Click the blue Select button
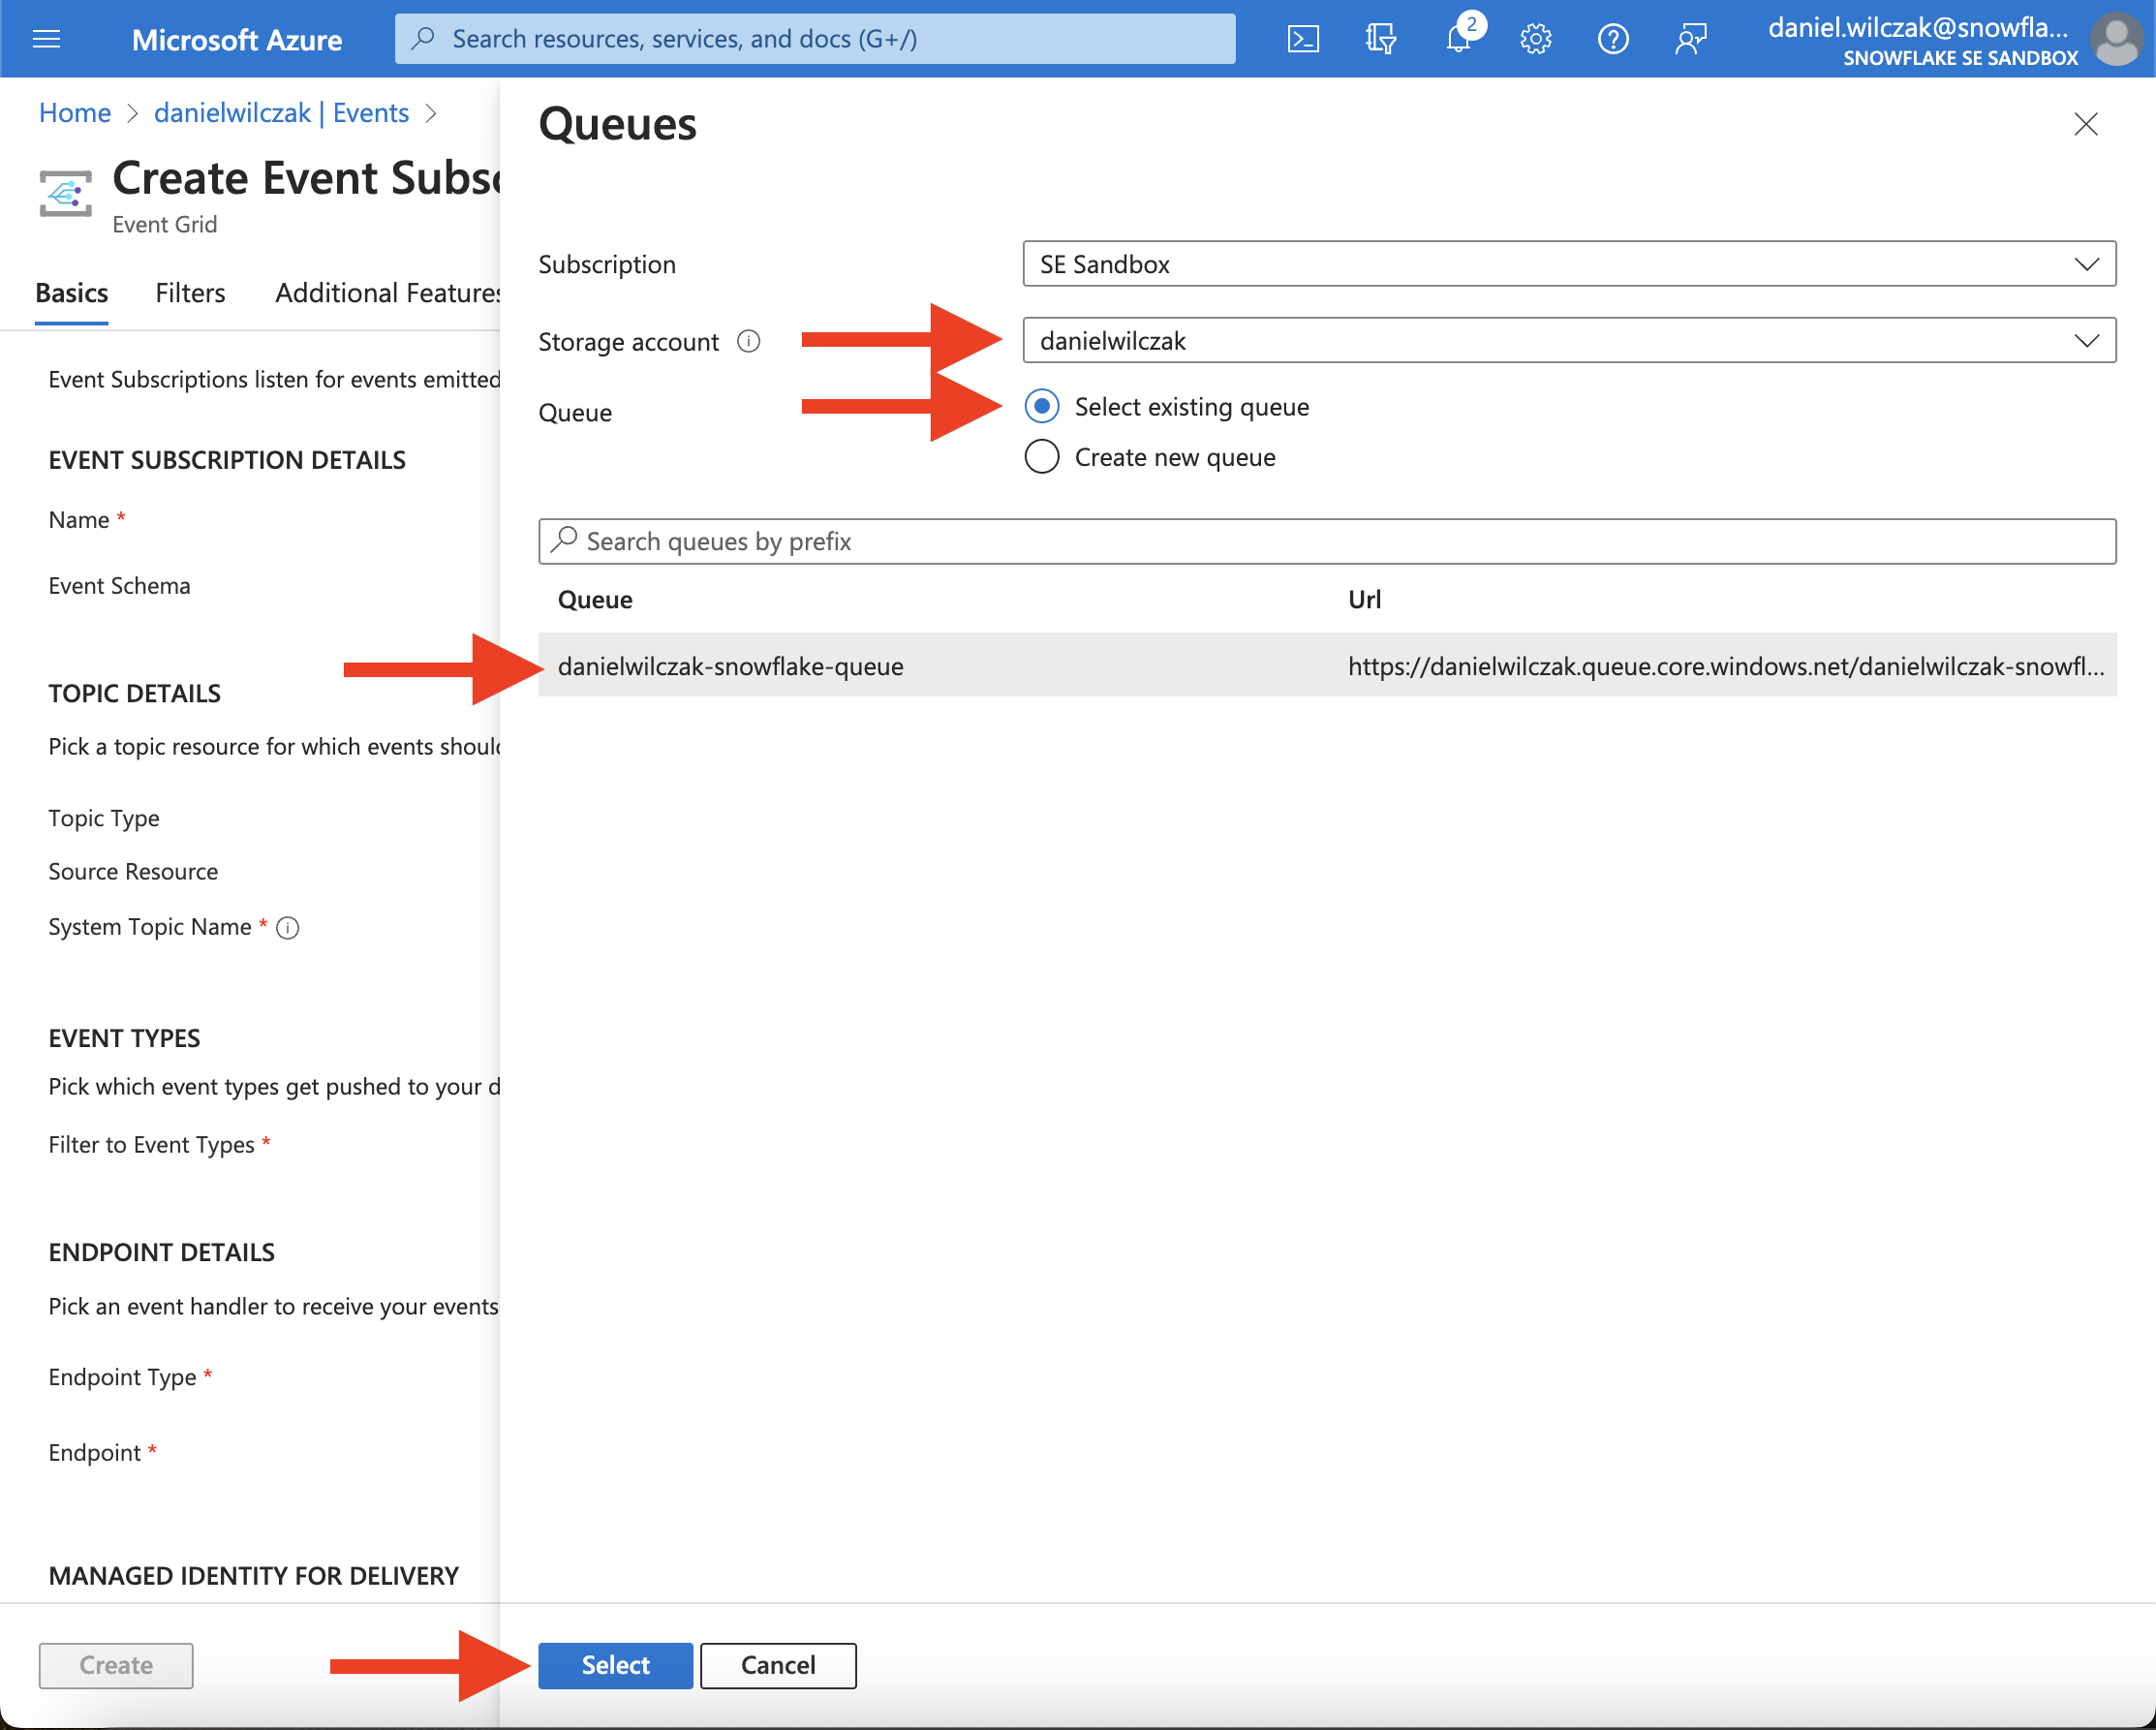 coord(615,1665)
